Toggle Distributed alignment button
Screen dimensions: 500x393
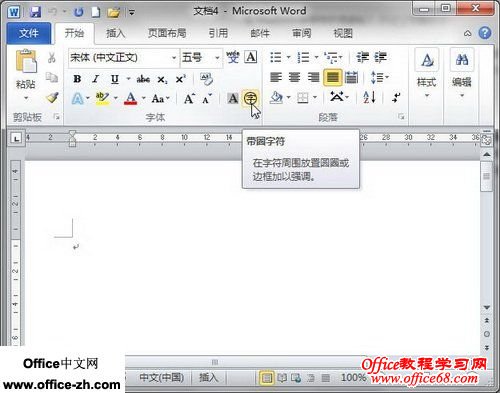351,77
